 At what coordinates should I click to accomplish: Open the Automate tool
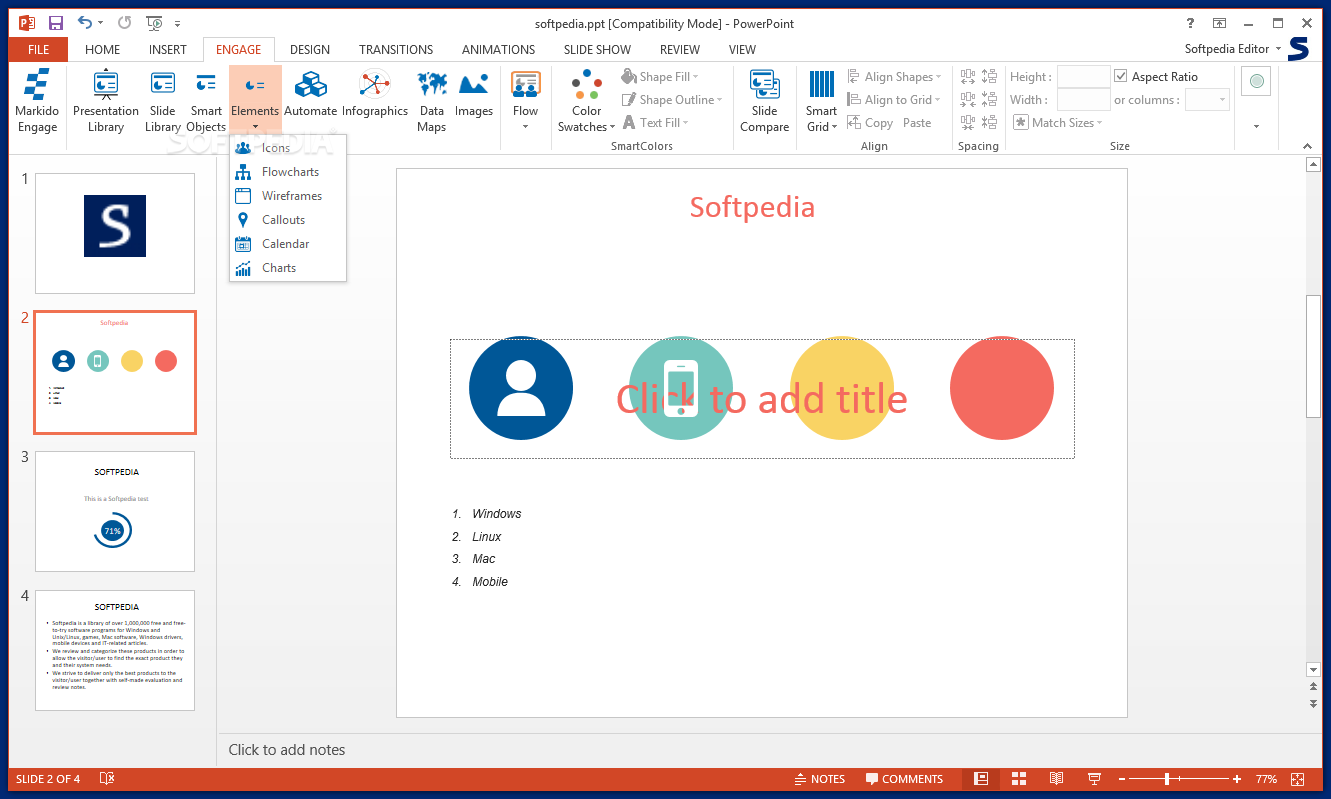311,95
